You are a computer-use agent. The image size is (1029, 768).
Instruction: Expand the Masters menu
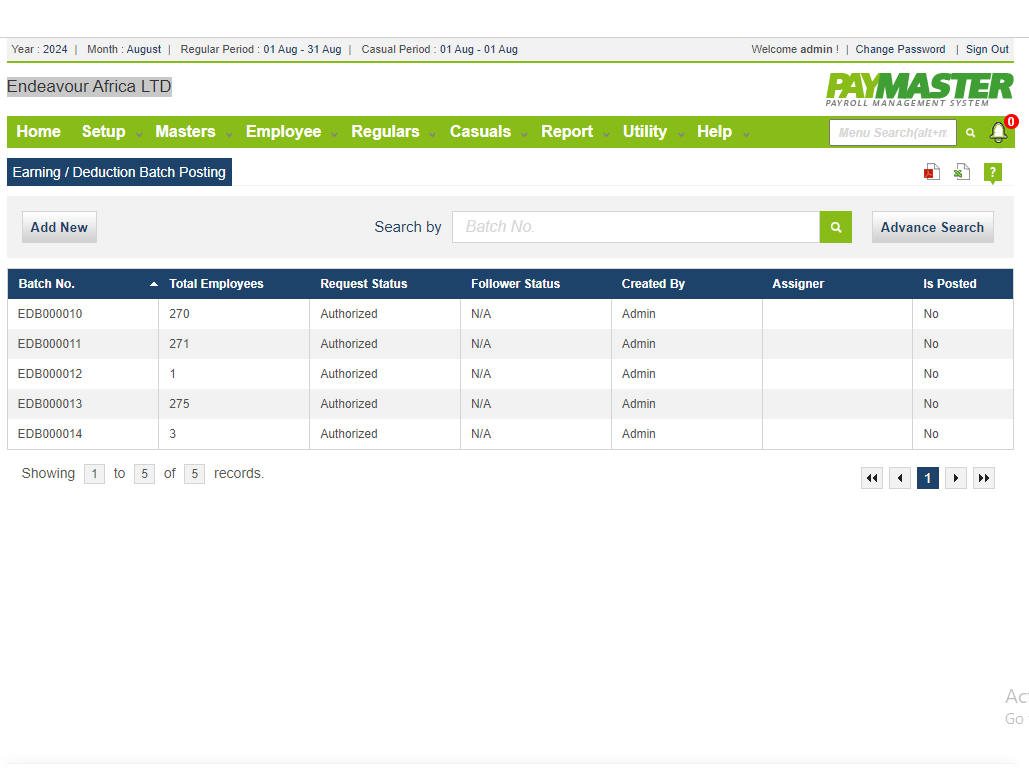(185, 132)
